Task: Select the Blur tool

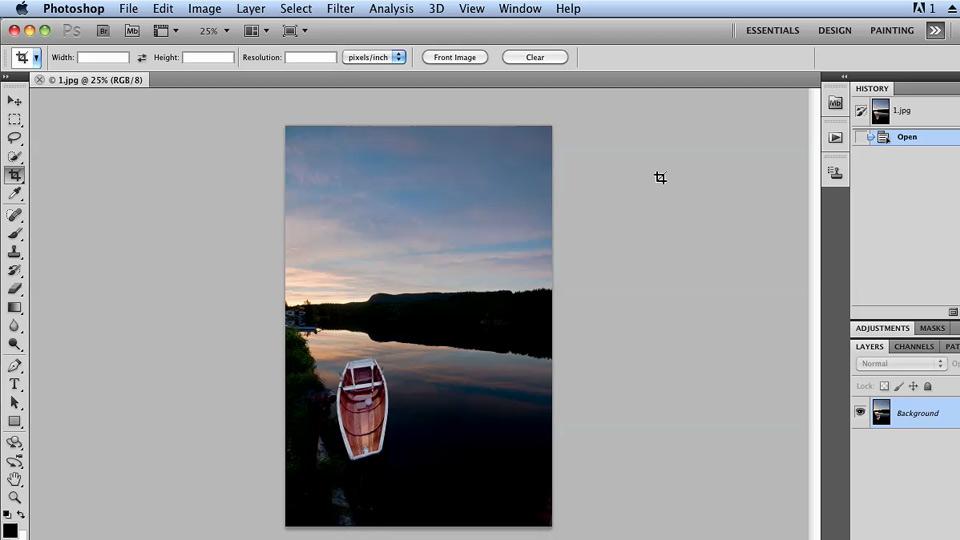Action: (14, 326)
